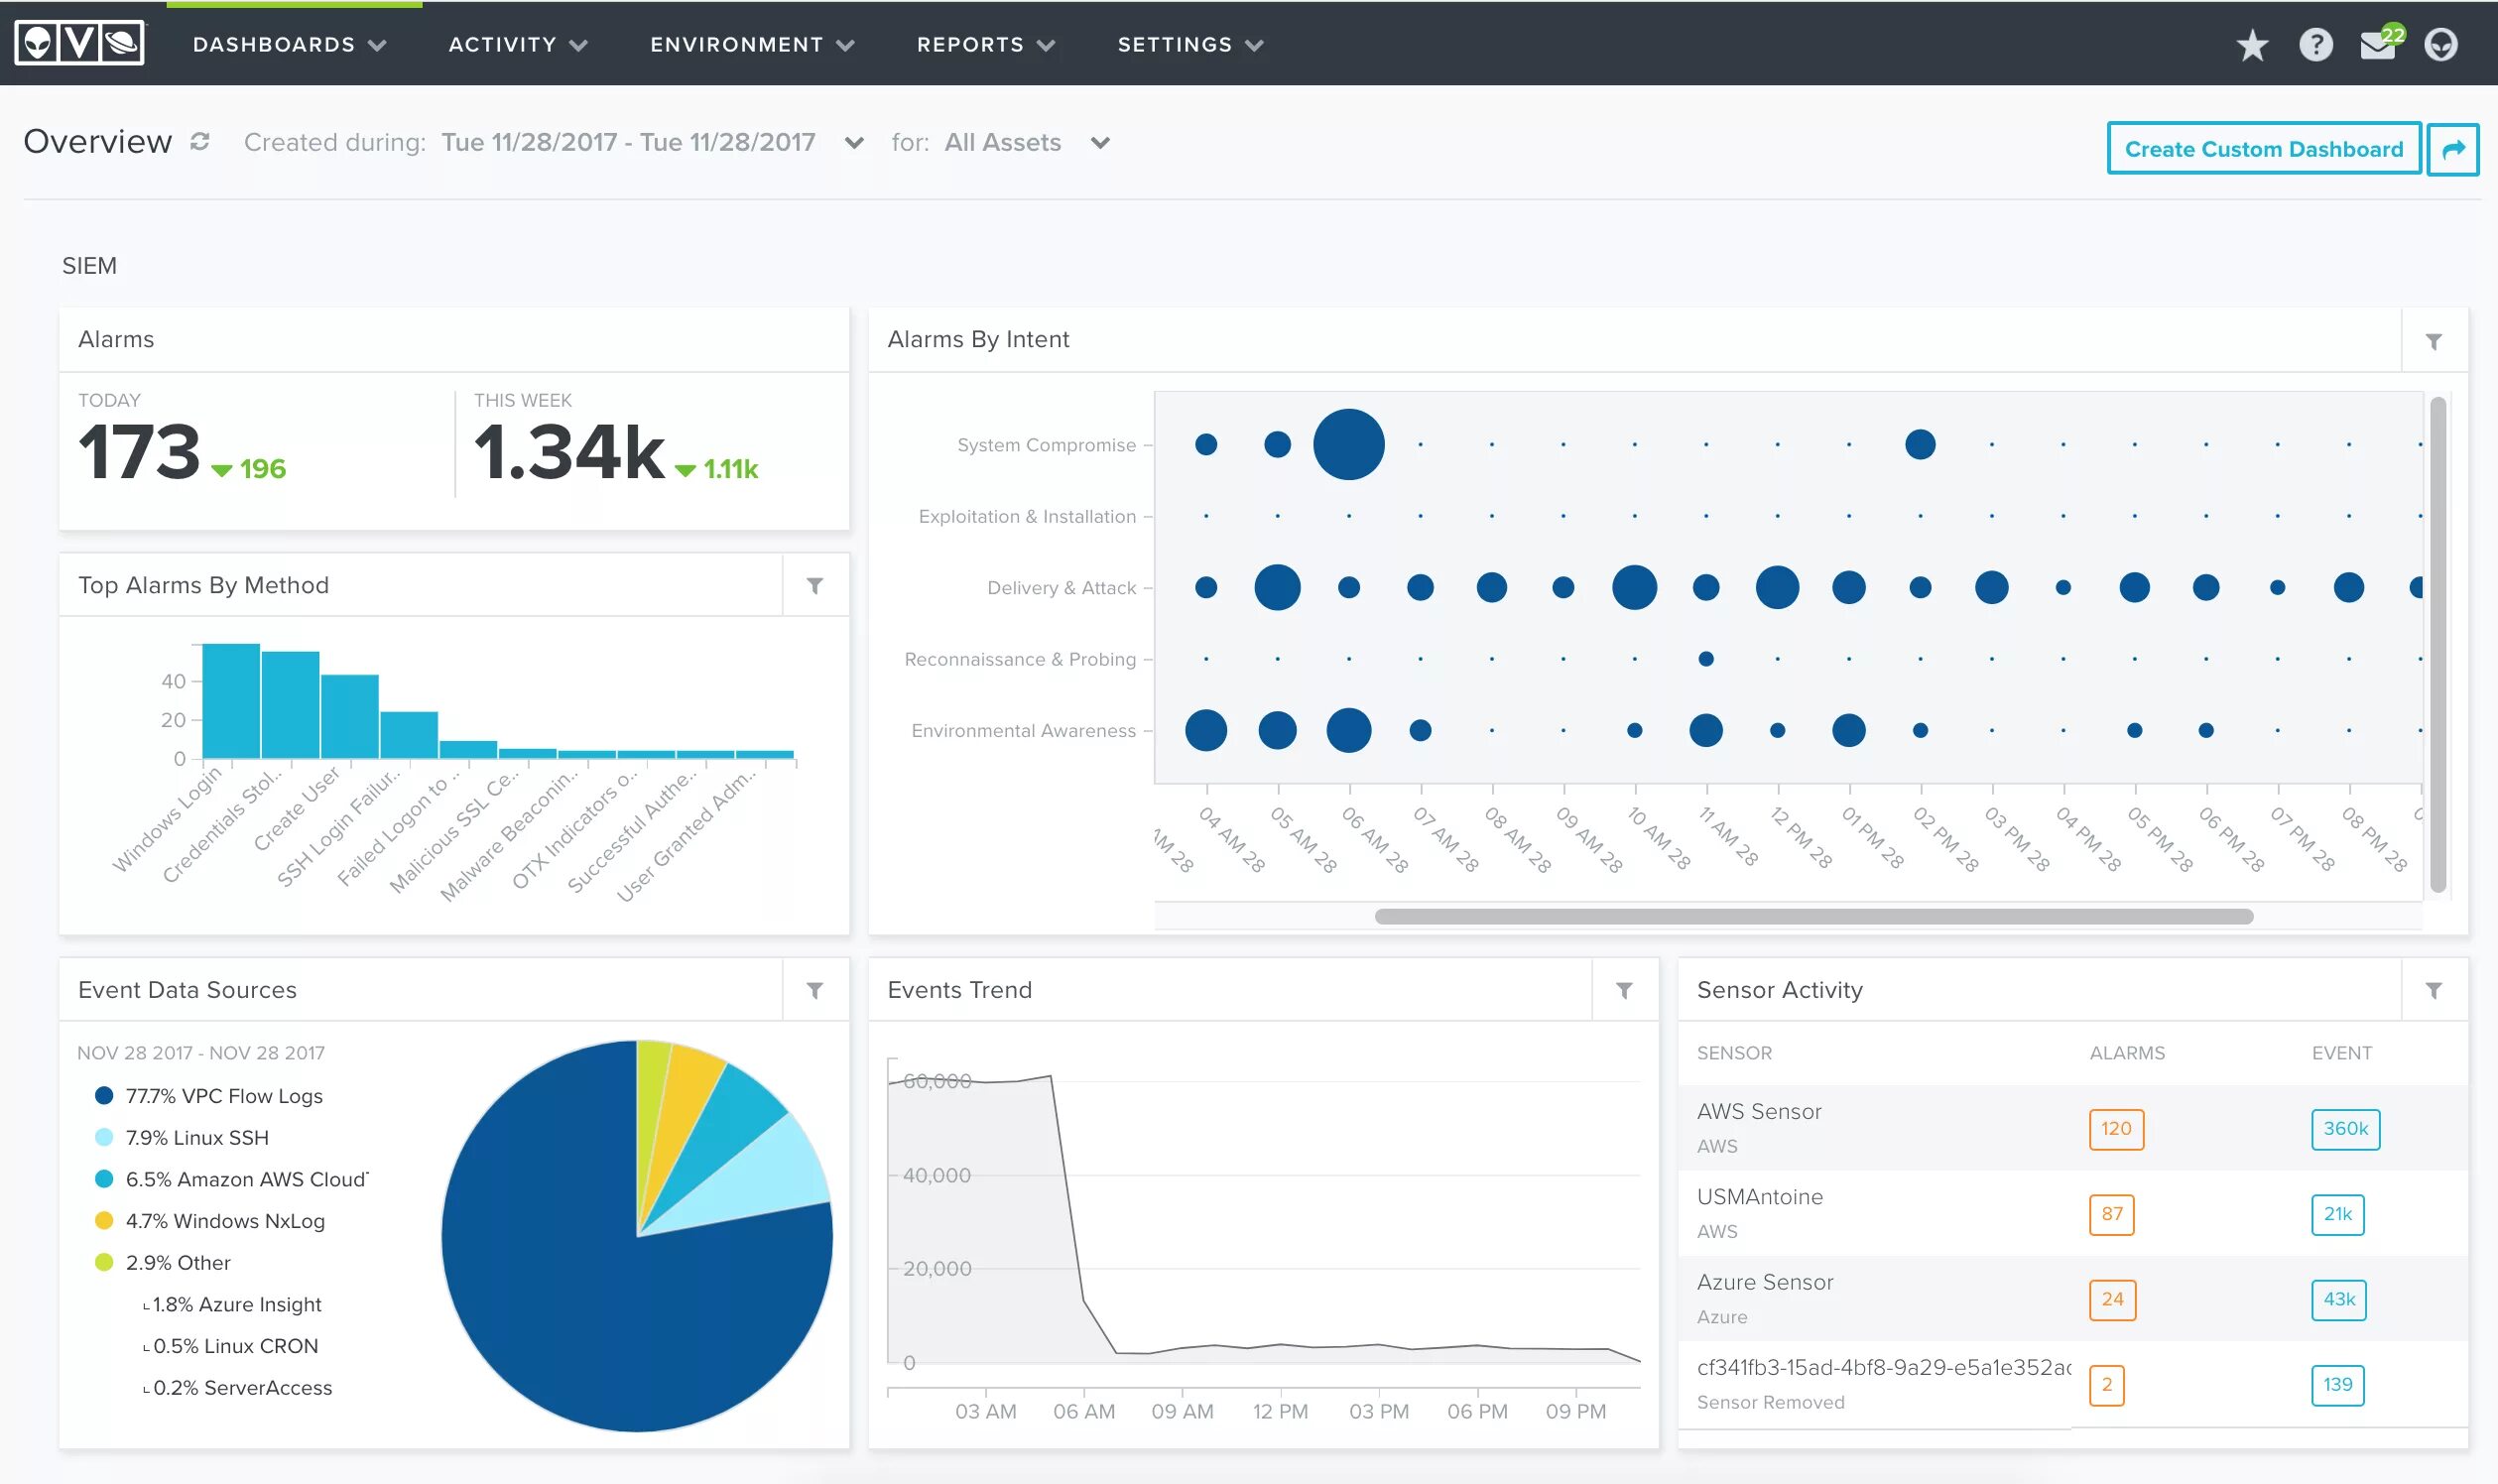This screenshot has height=1484, width=2498.
Task: Click the user profile alien icon
Action: [2440, 45]
